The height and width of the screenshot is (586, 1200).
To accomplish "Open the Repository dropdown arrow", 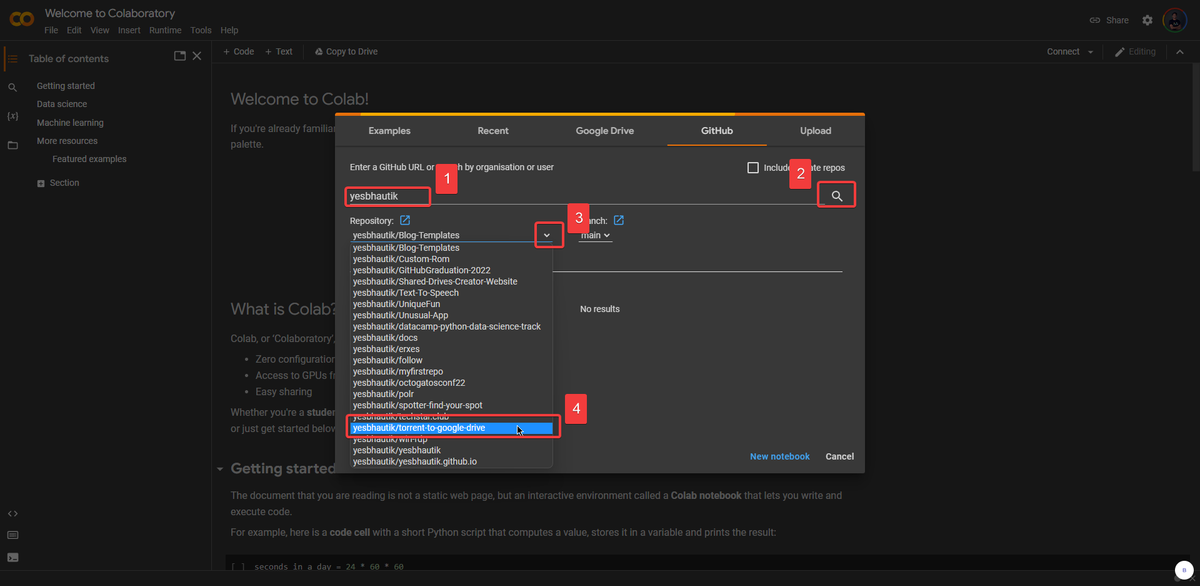I will [x=546, y=235].
